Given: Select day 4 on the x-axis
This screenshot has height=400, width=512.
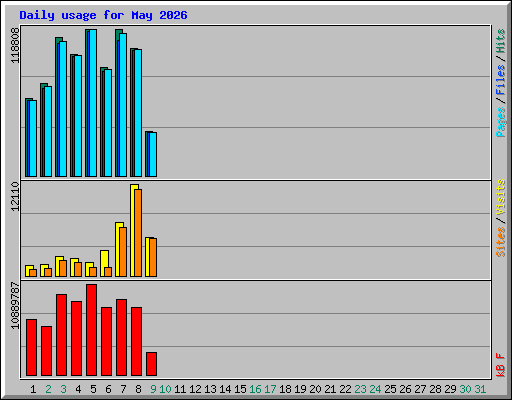Looking at the screenshot, I should coord(78,389).
